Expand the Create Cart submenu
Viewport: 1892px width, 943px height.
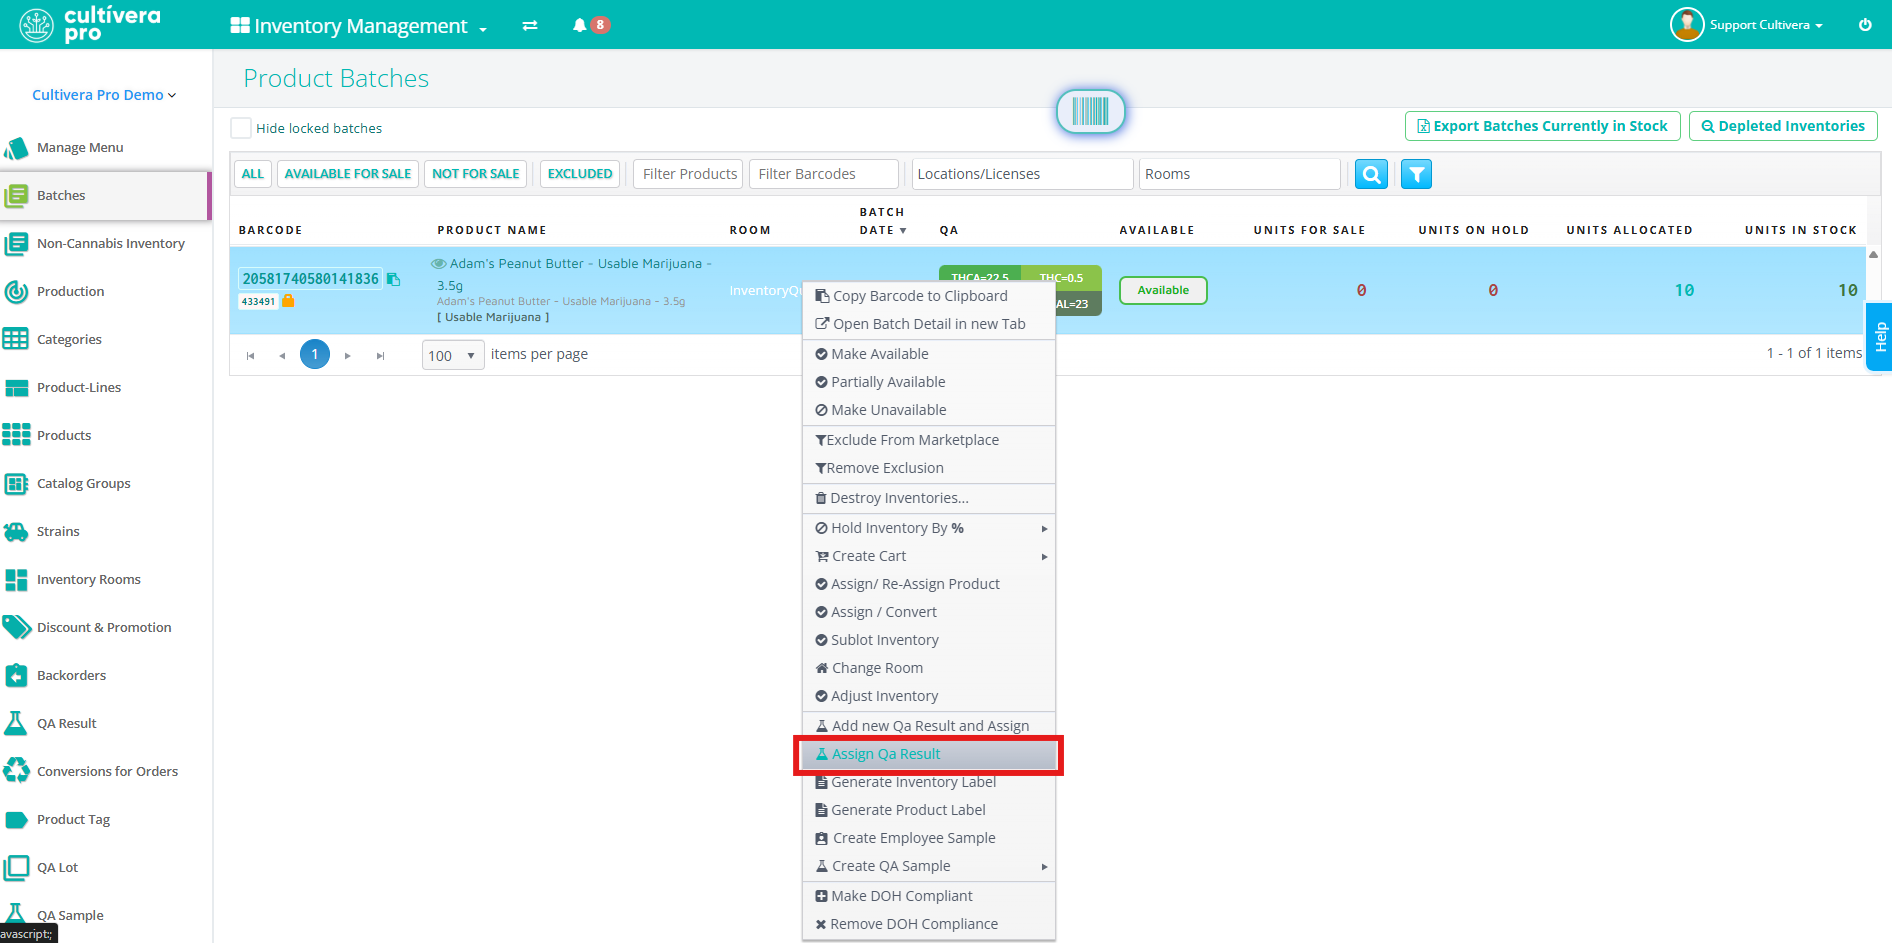pos(929,556)
